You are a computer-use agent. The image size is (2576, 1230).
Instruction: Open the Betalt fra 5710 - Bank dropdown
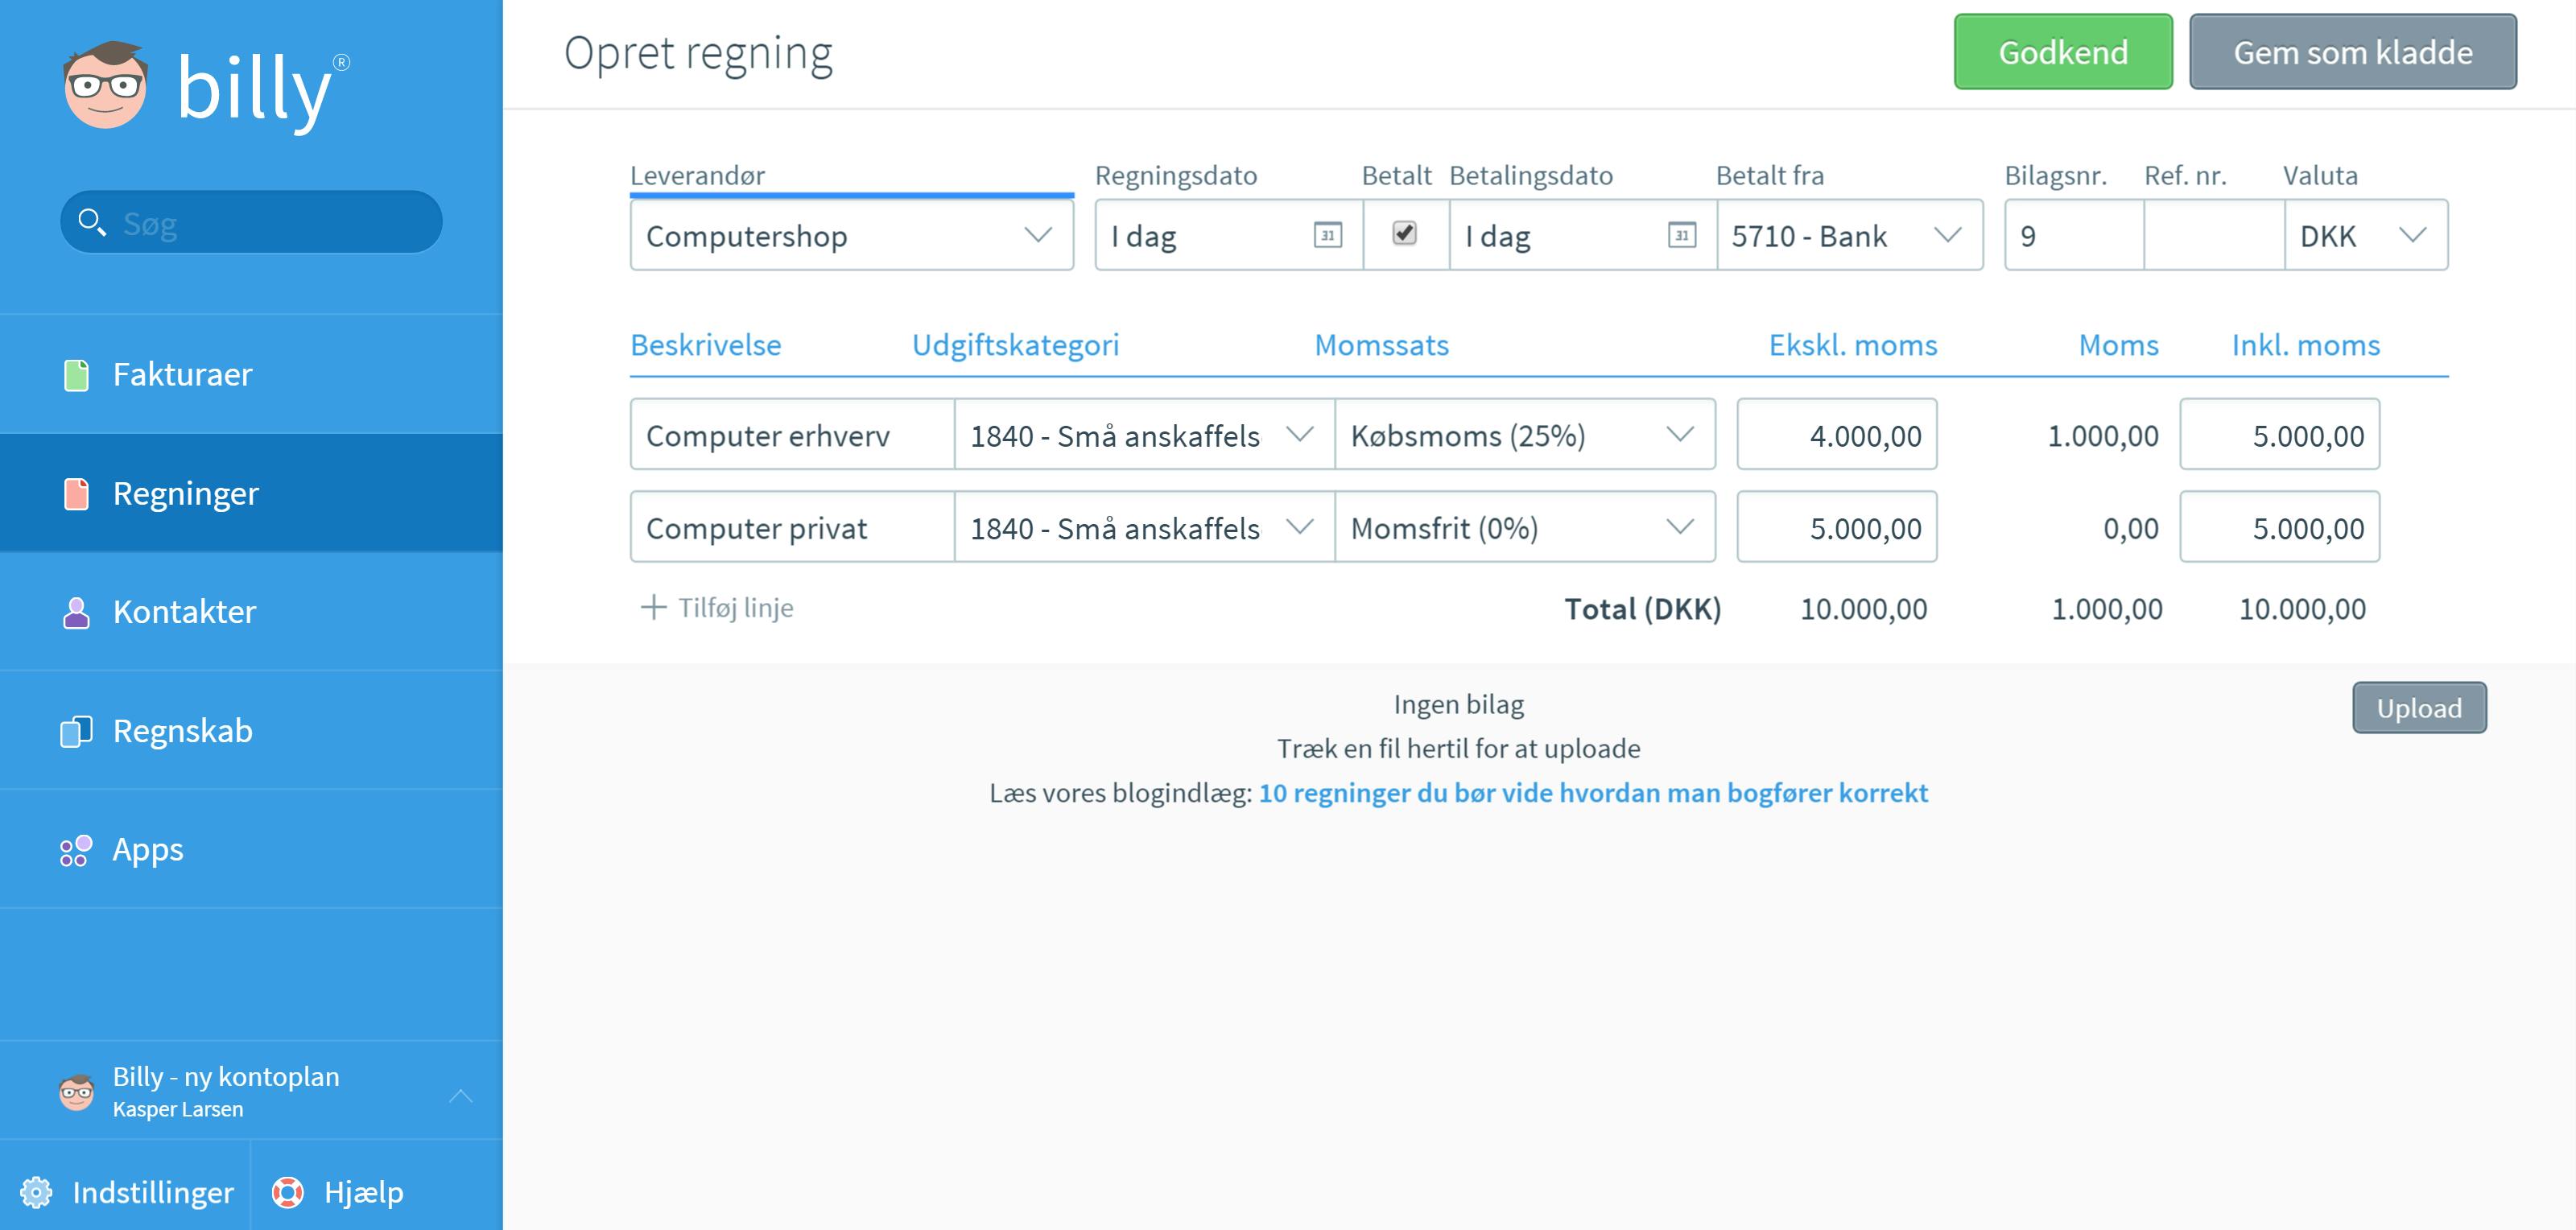[1850, 235]
